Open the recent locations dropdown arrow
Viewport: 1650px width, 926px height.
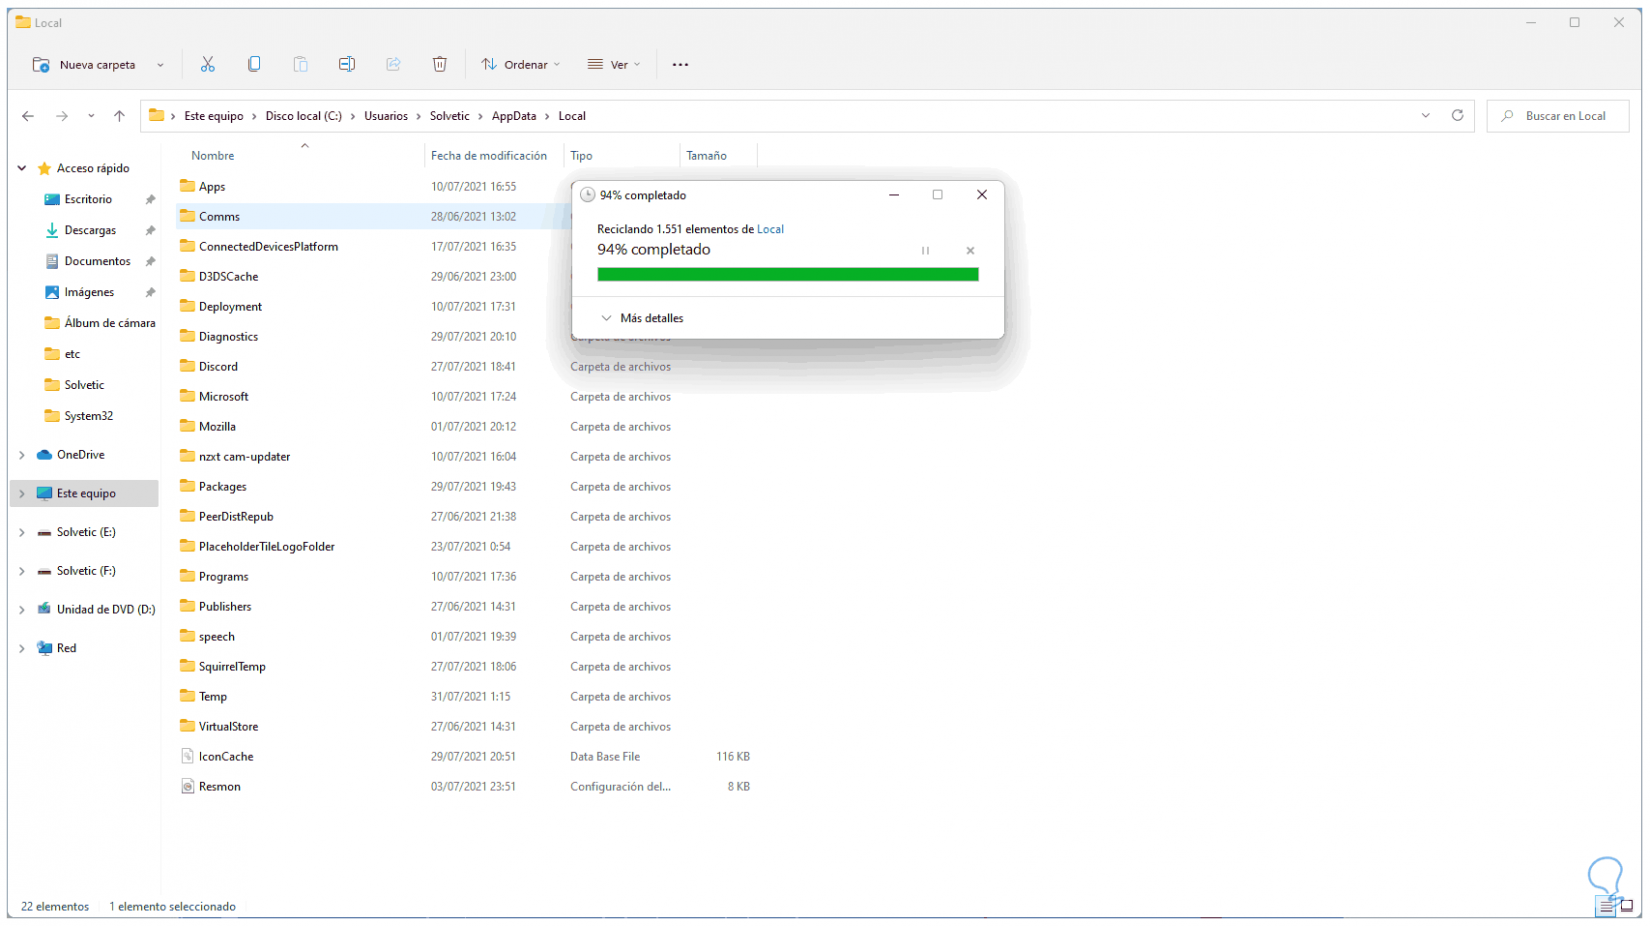tap(91, 116)
